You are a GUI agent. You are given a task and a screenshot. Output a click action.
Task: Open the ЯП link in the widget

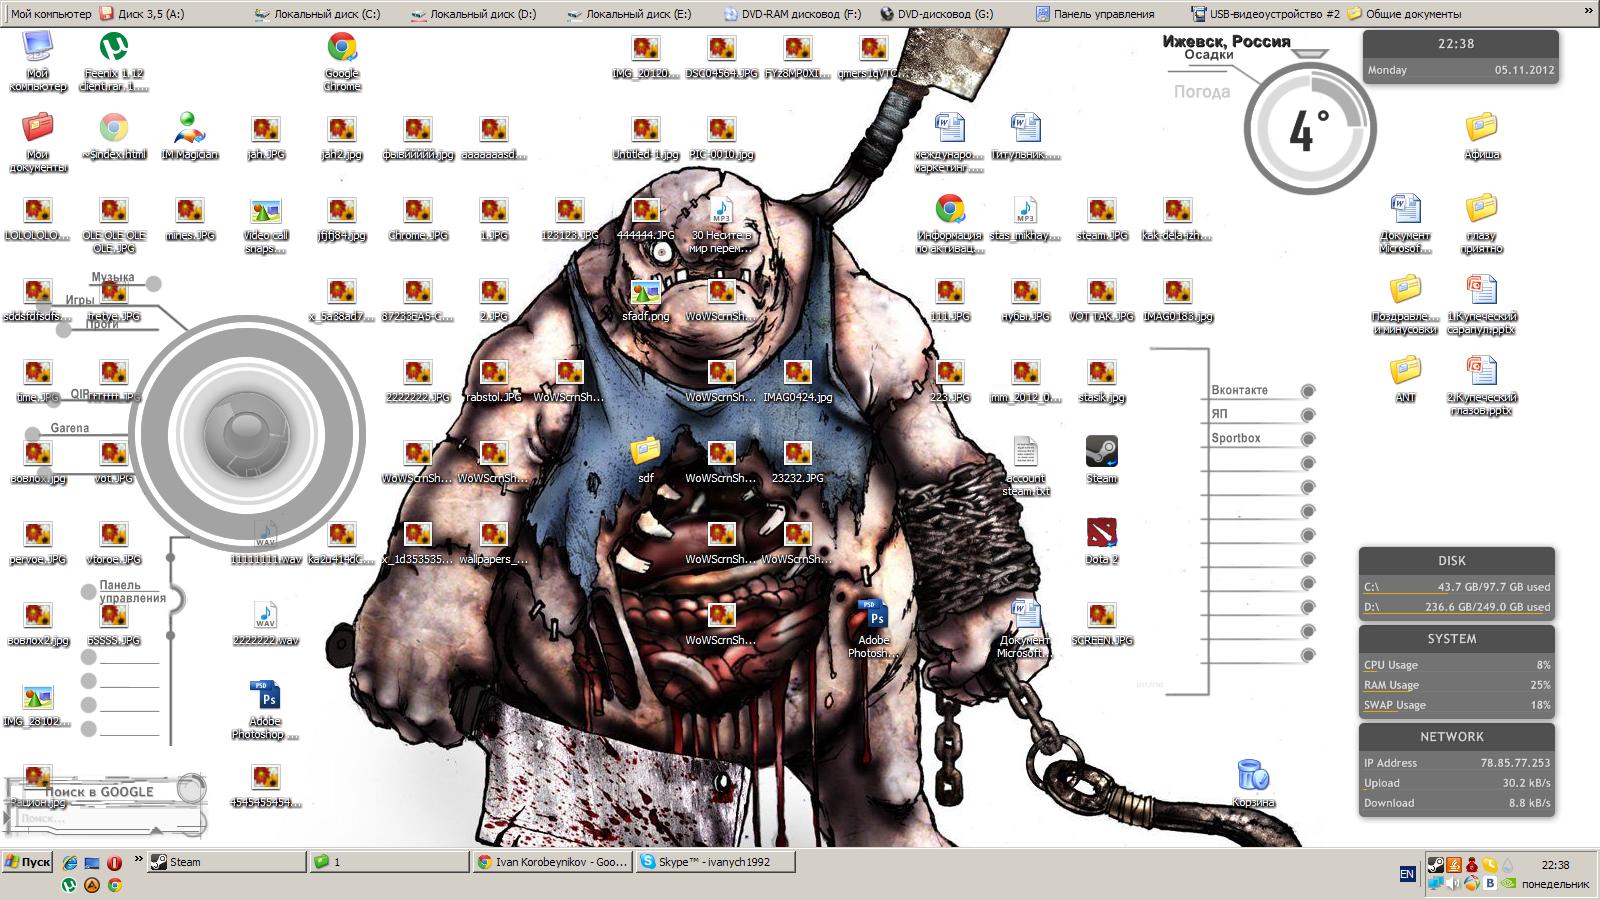(x=1219, y=414)
